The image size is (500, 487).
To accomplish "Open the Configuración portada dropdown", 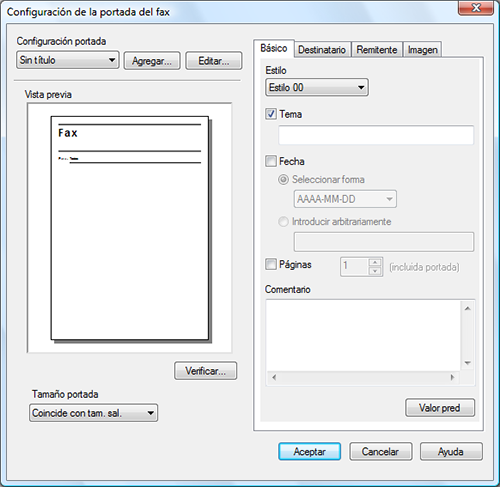I will (x=67, y=60).
